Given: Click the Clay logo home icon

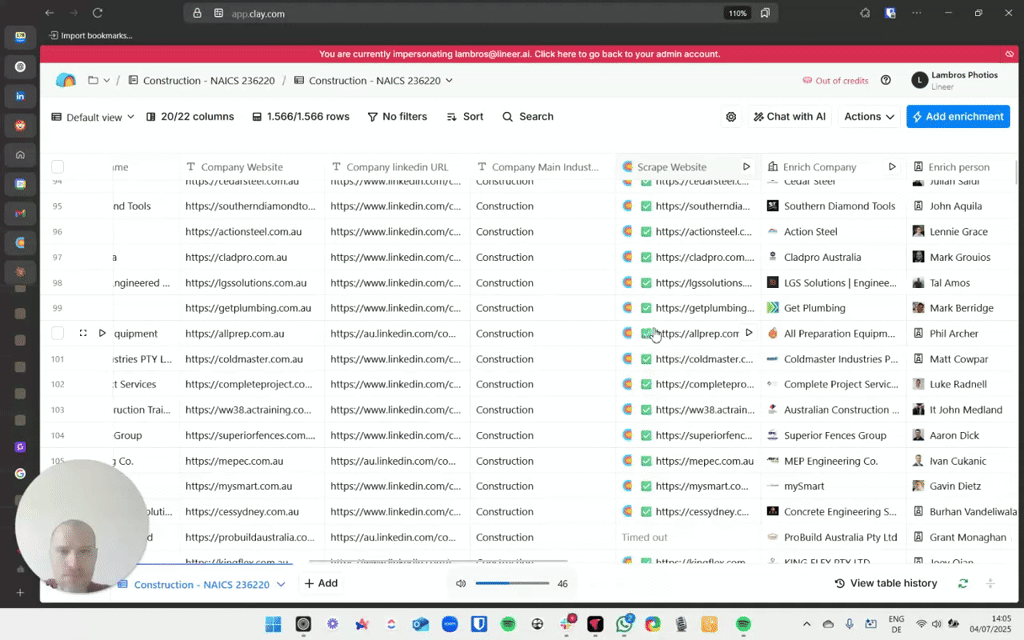Looking at the screenshot, I should [66, 80].
